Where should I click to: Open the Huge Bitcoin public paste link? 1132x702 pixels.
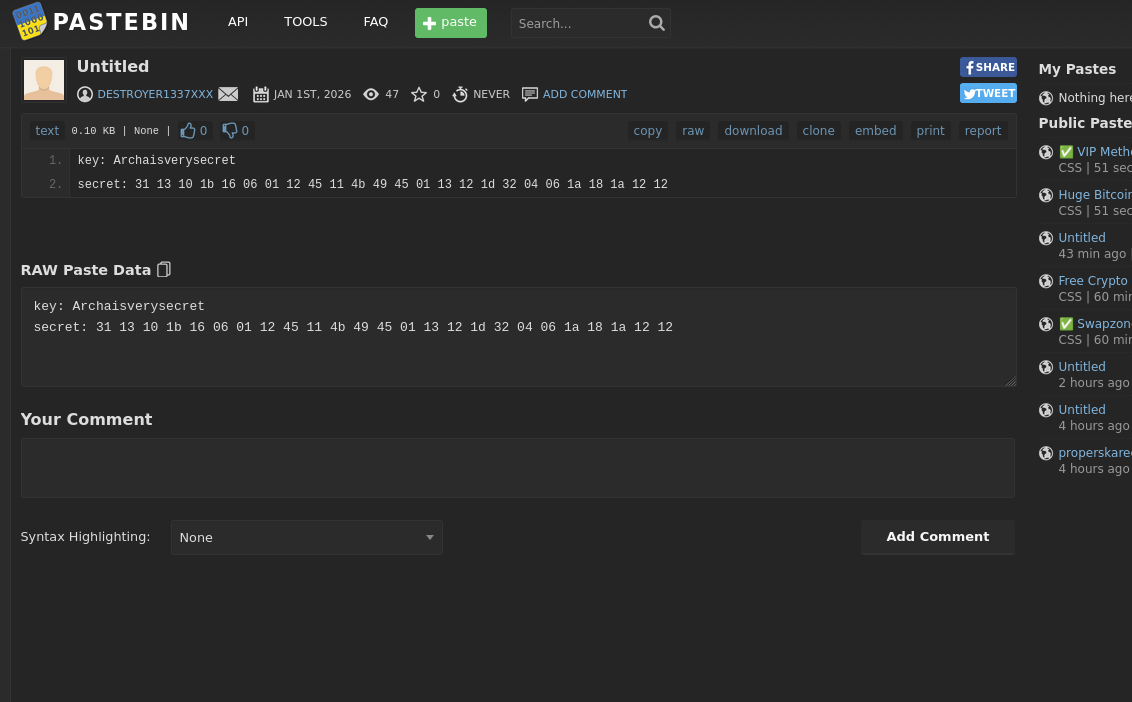tap(1094, 195)
